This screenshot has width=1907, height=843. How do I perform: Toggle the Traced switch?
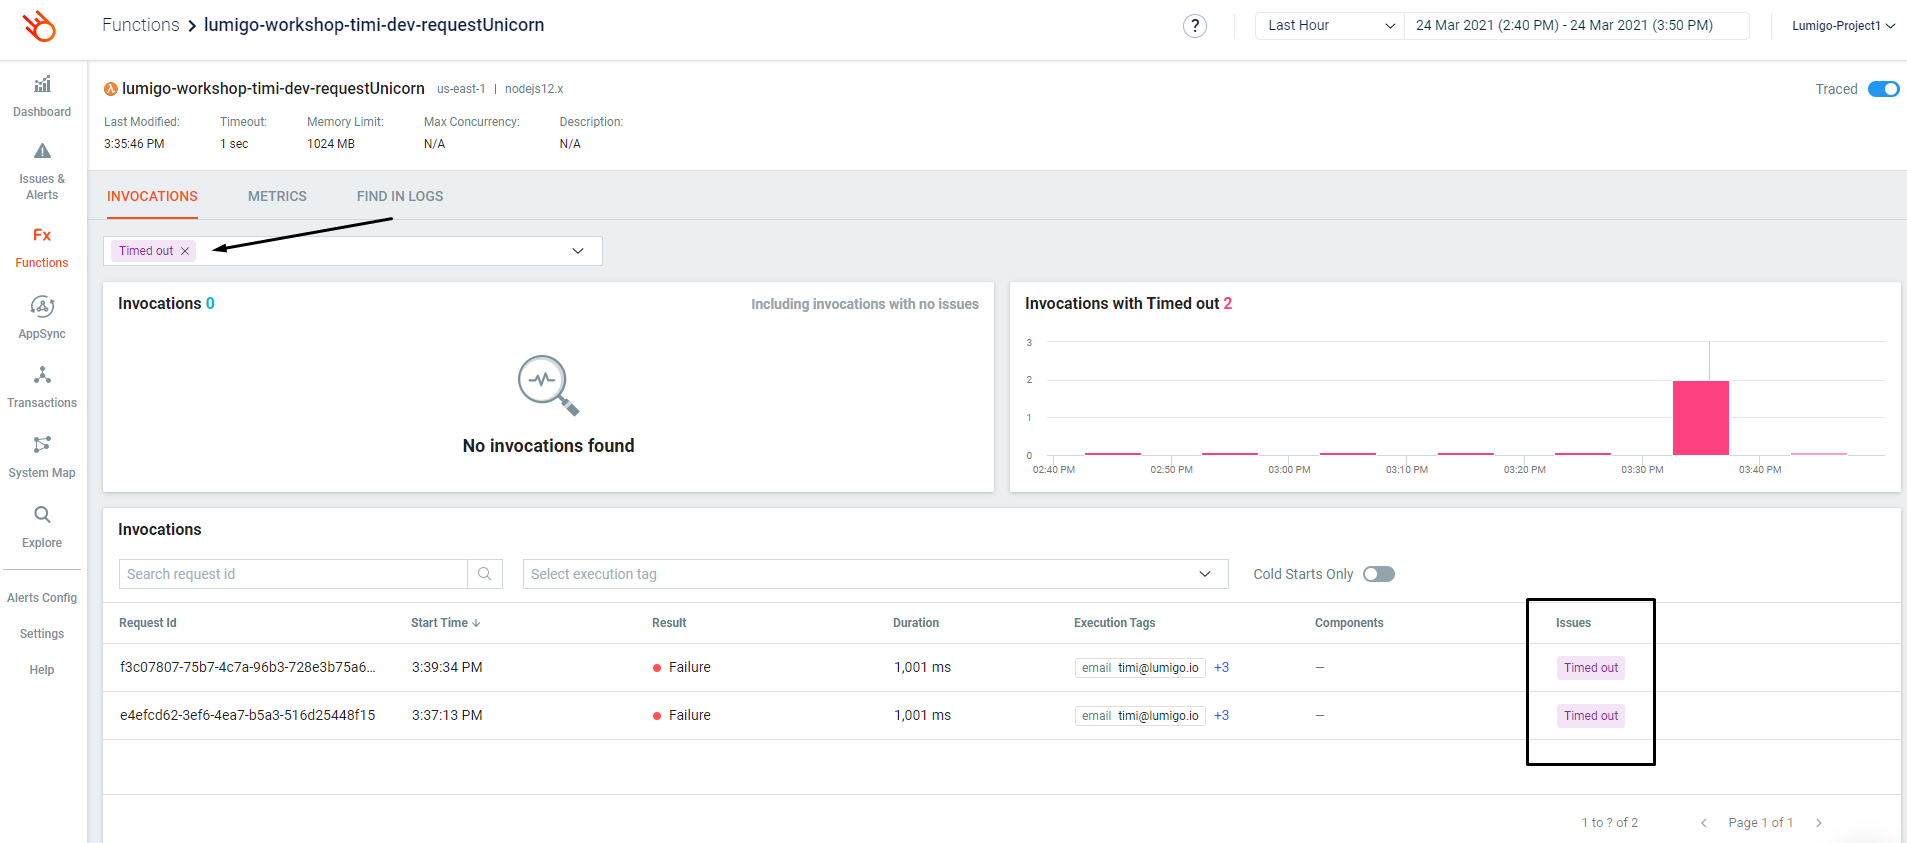point(1884,89)
